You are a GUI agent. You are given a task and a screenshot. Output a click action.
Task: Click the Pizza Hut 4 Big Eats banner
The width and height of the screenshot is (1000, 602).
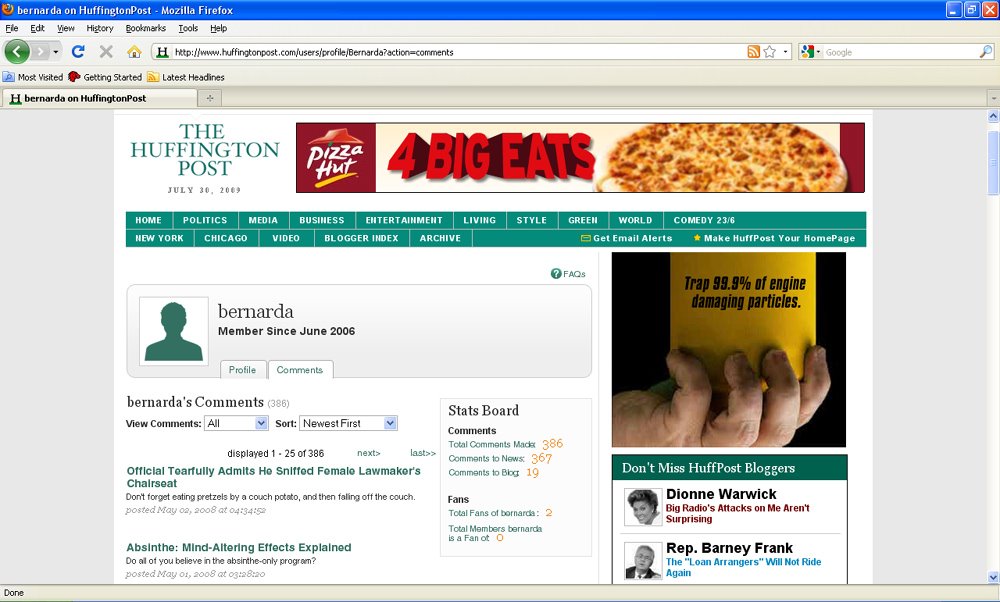point(580,158)
